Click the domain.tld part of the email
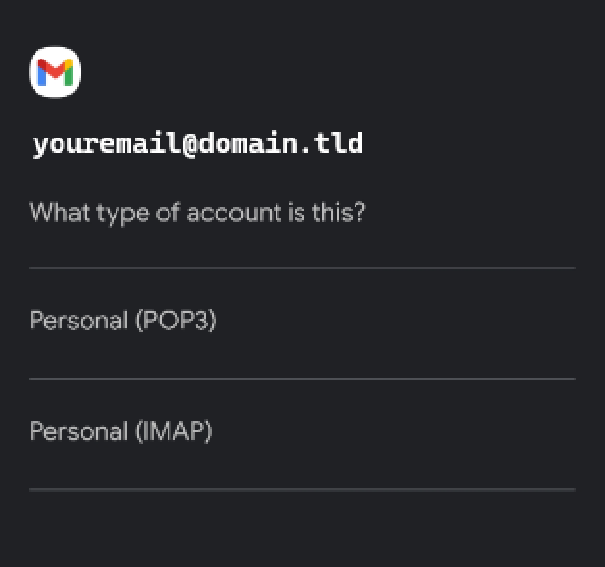Image resolution: width=605 pixels, height=567 pixels. [x=280, y=144]
